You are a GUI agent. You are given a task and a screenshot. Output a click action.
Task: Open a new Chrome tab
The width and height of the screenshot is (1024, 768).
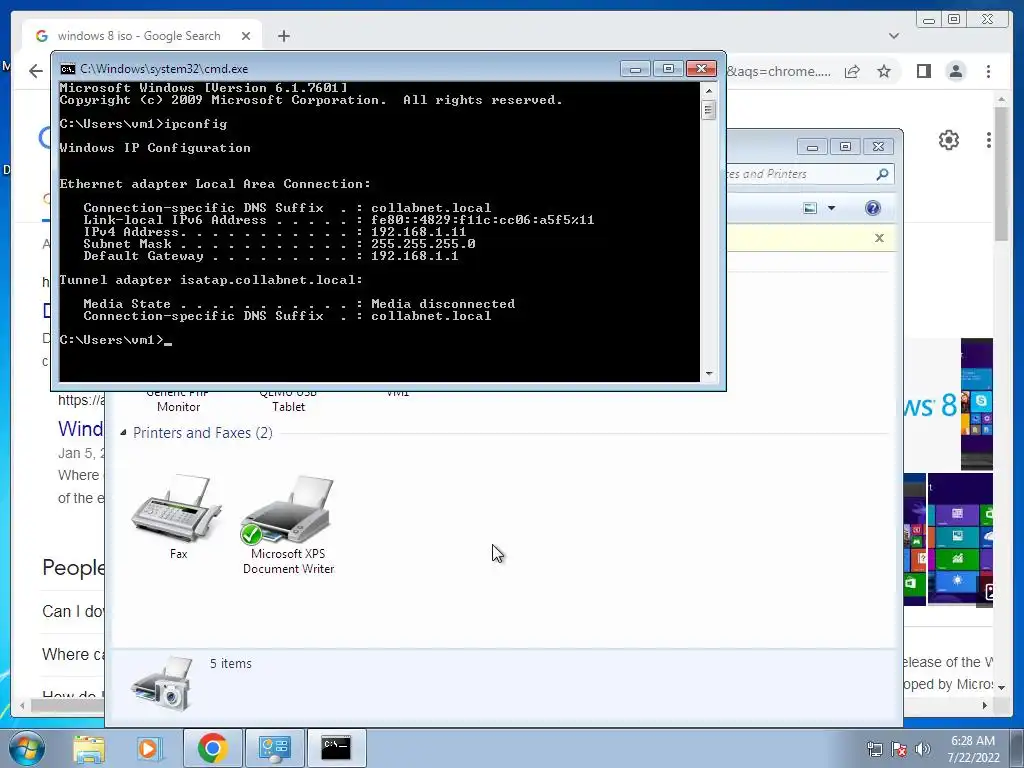tap(283, 36)
